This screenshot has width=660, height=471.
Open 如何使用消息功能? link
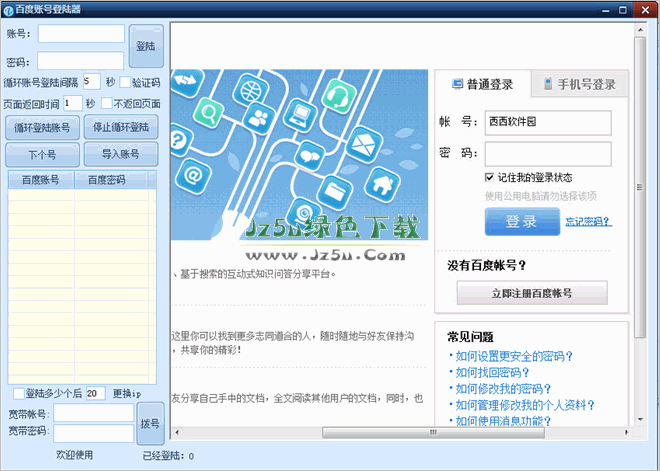coord(503,421)
